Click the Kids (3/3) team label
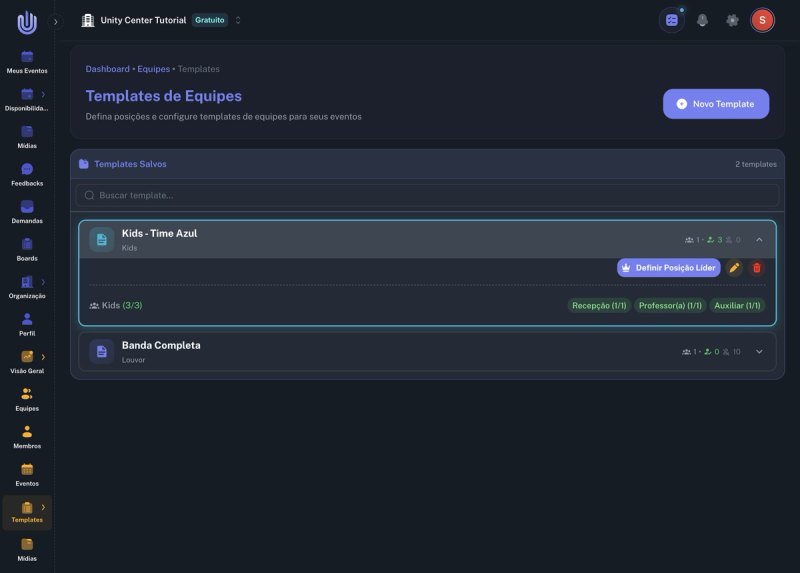 point(116,306)
